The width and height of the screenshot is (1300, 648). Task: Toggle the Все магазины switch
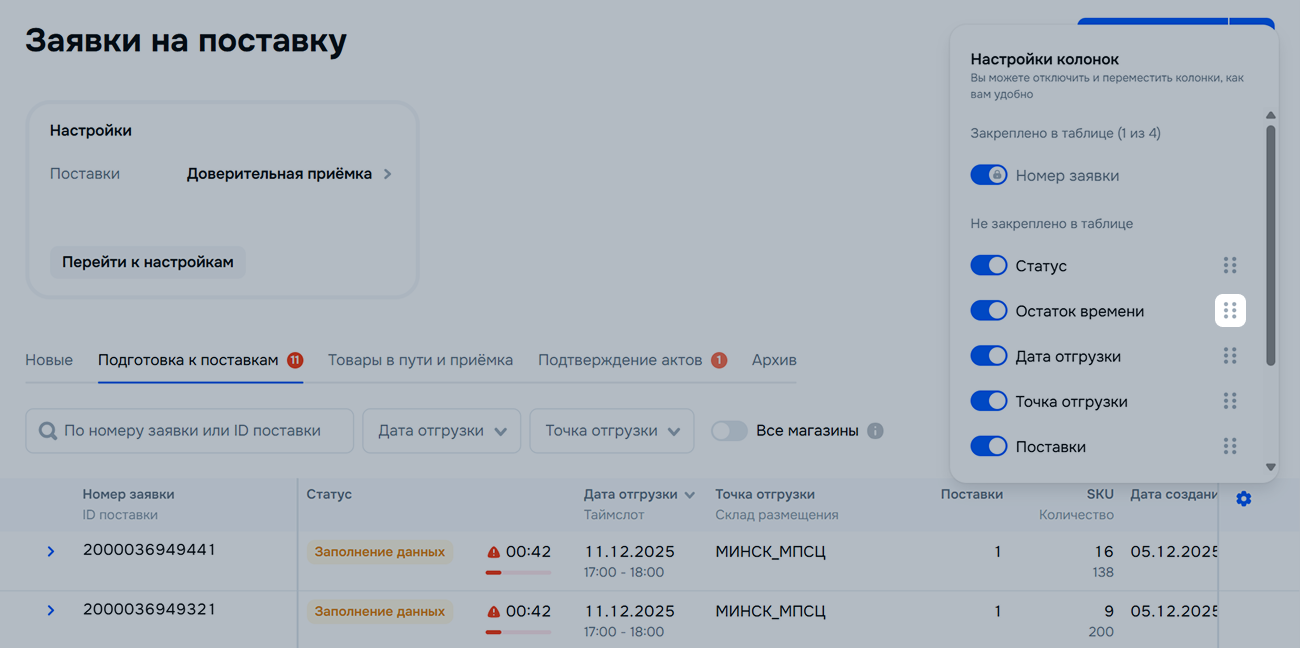click(729, 431)
